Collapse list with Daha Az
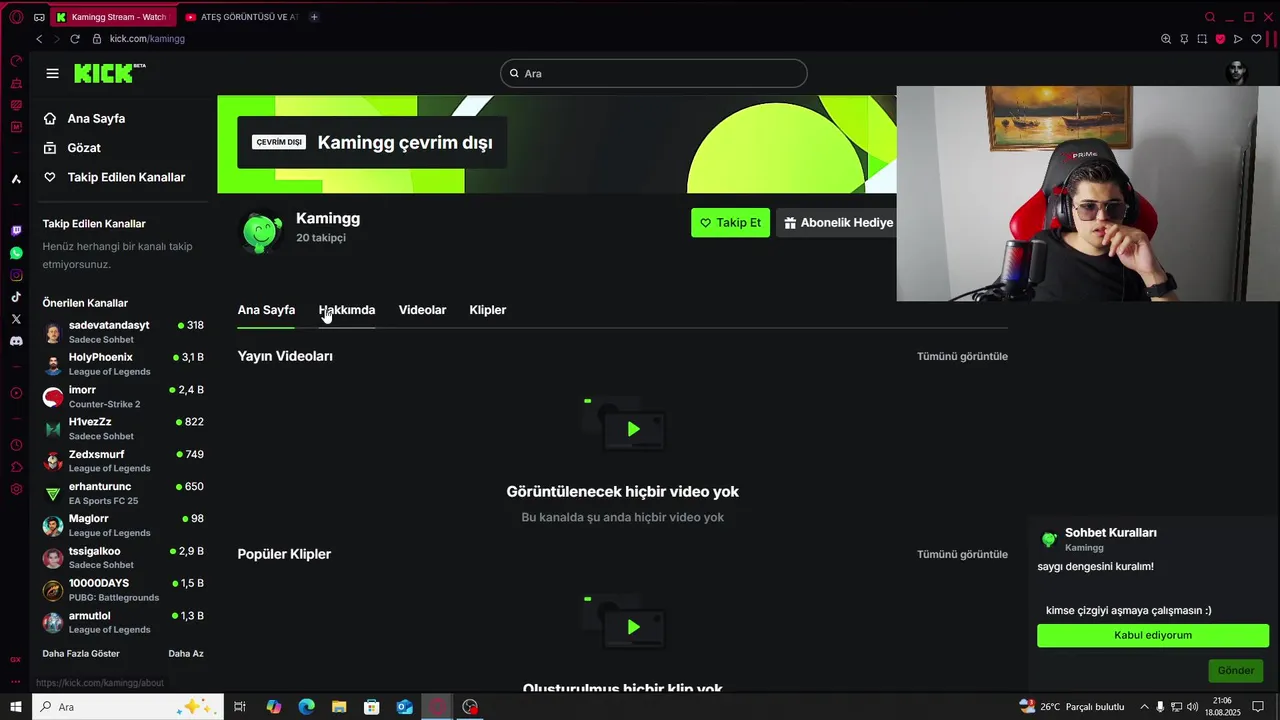1280x720 pixels. coord(186,654)
